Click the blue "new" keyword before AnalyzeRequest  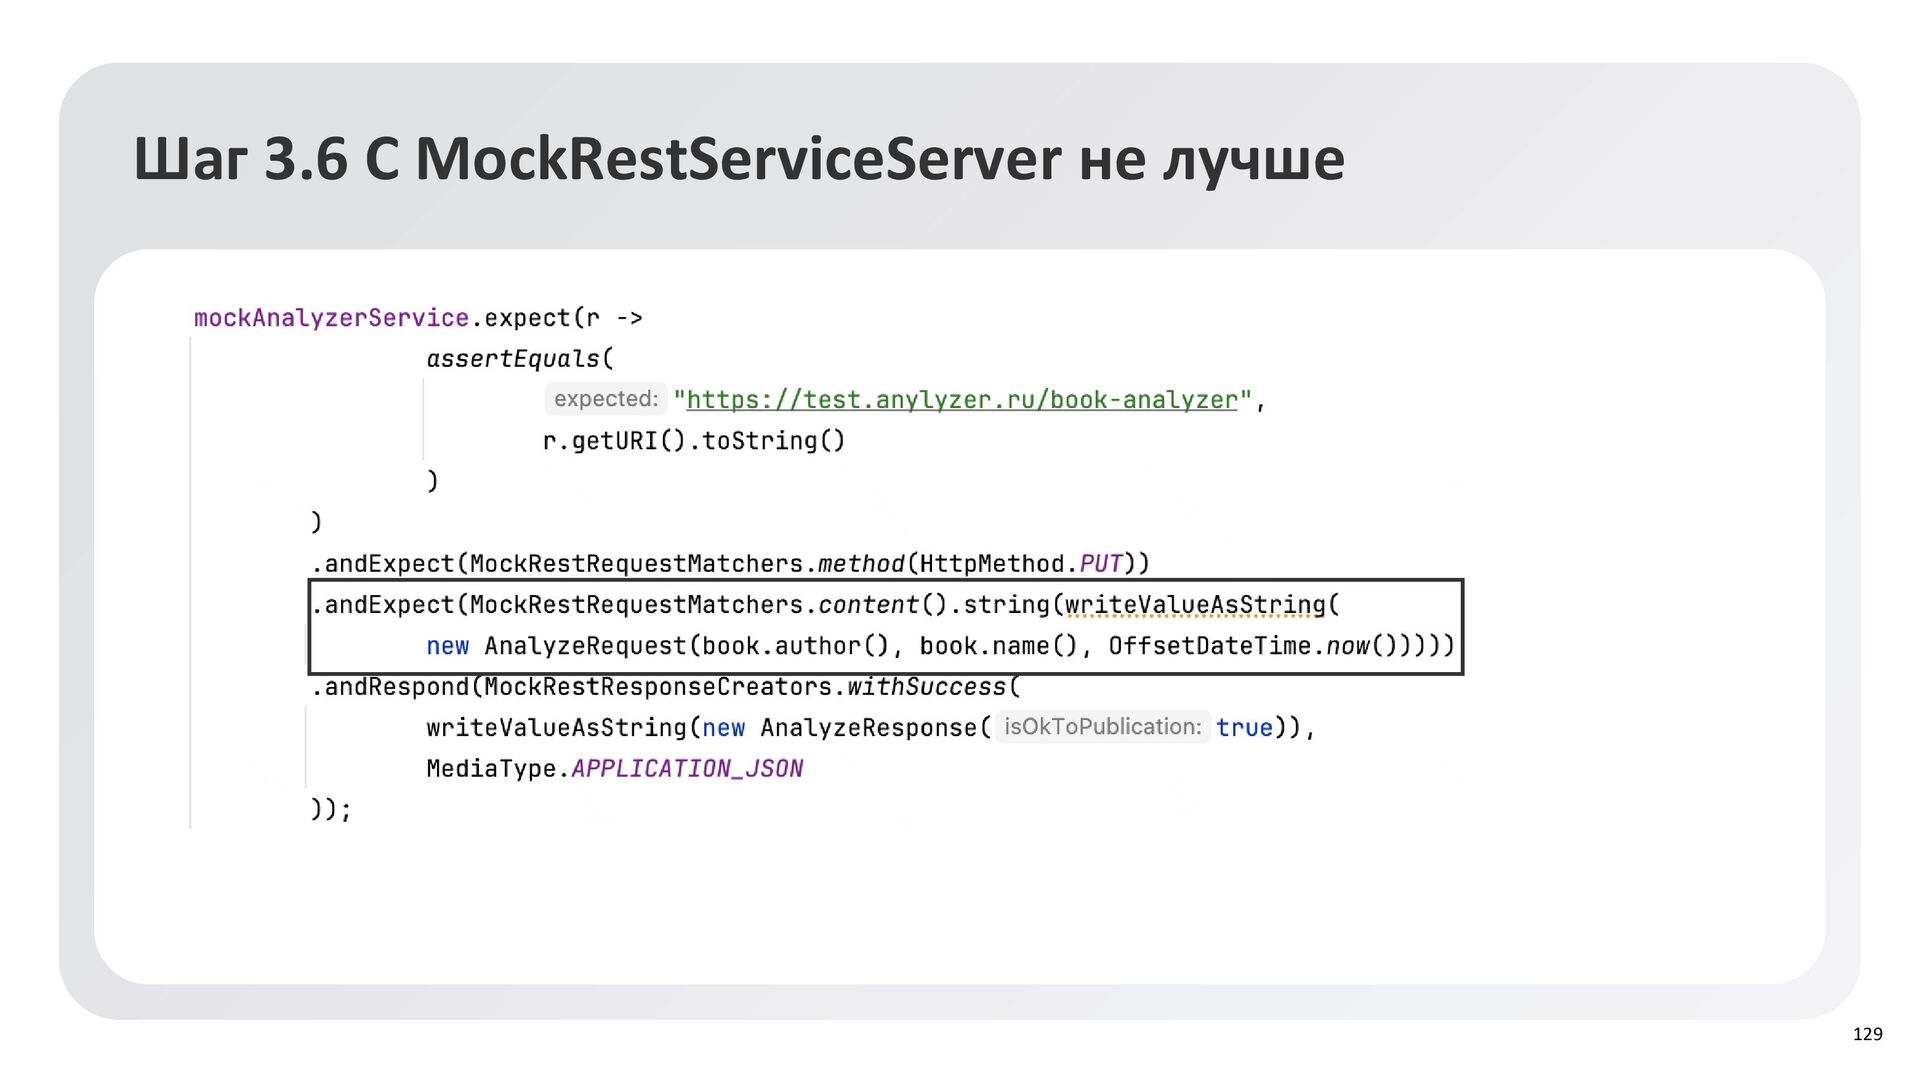pyautogui.click(x=447, y=647)
